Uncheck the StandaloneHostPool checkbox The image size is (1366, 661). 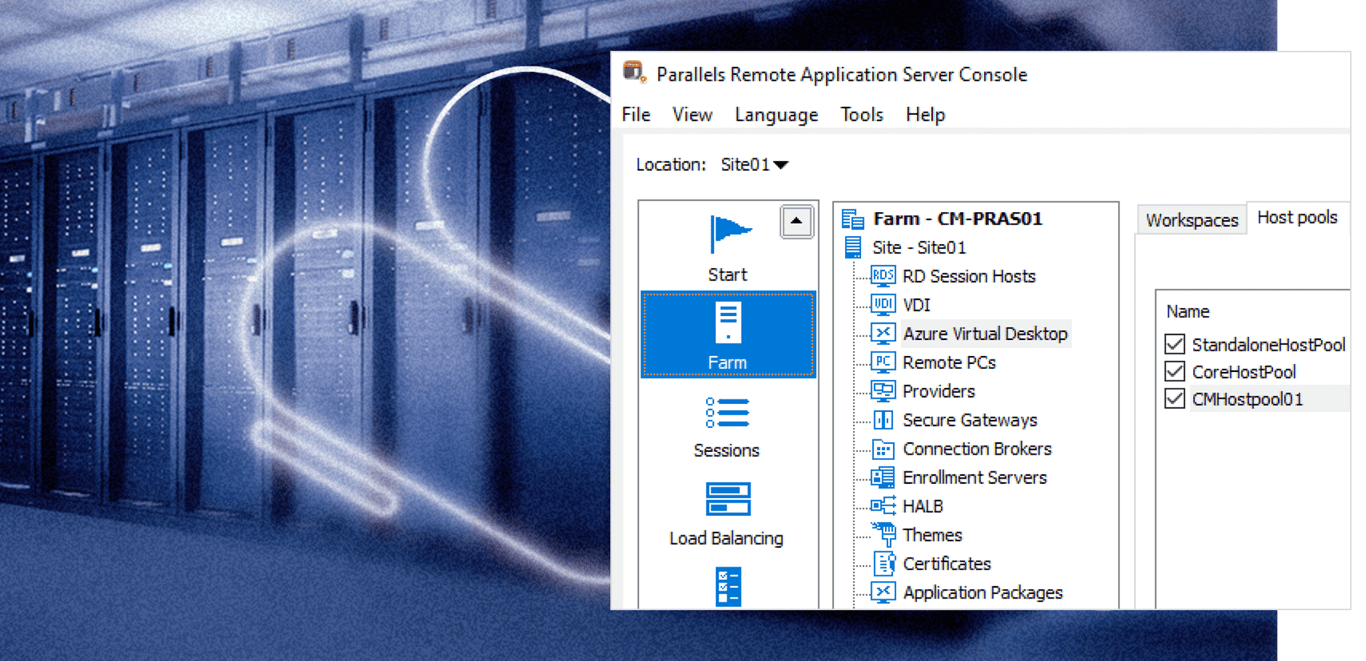click(1175, 345)
